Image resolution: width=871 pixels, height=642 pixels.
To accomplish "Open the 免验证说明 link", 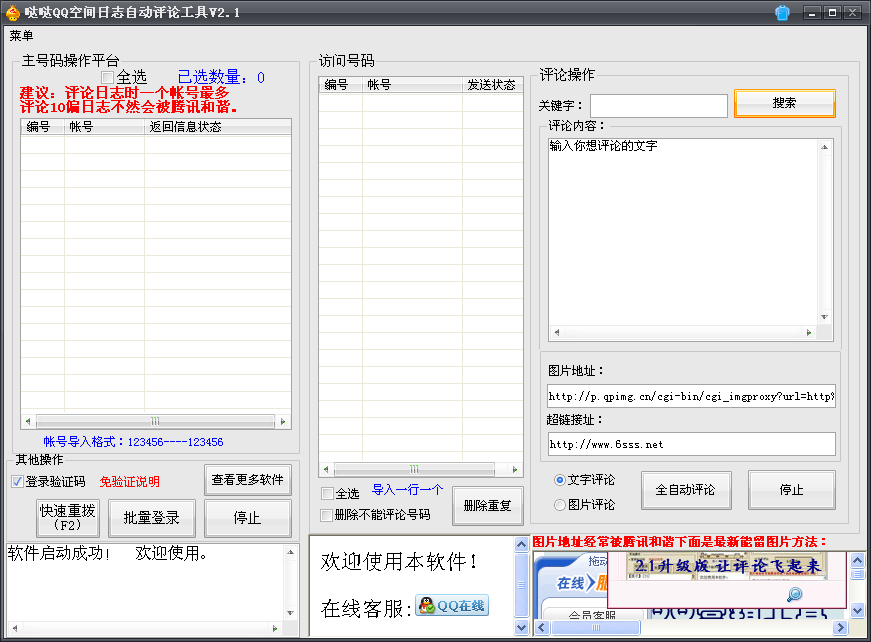I will tap(129, 482).
